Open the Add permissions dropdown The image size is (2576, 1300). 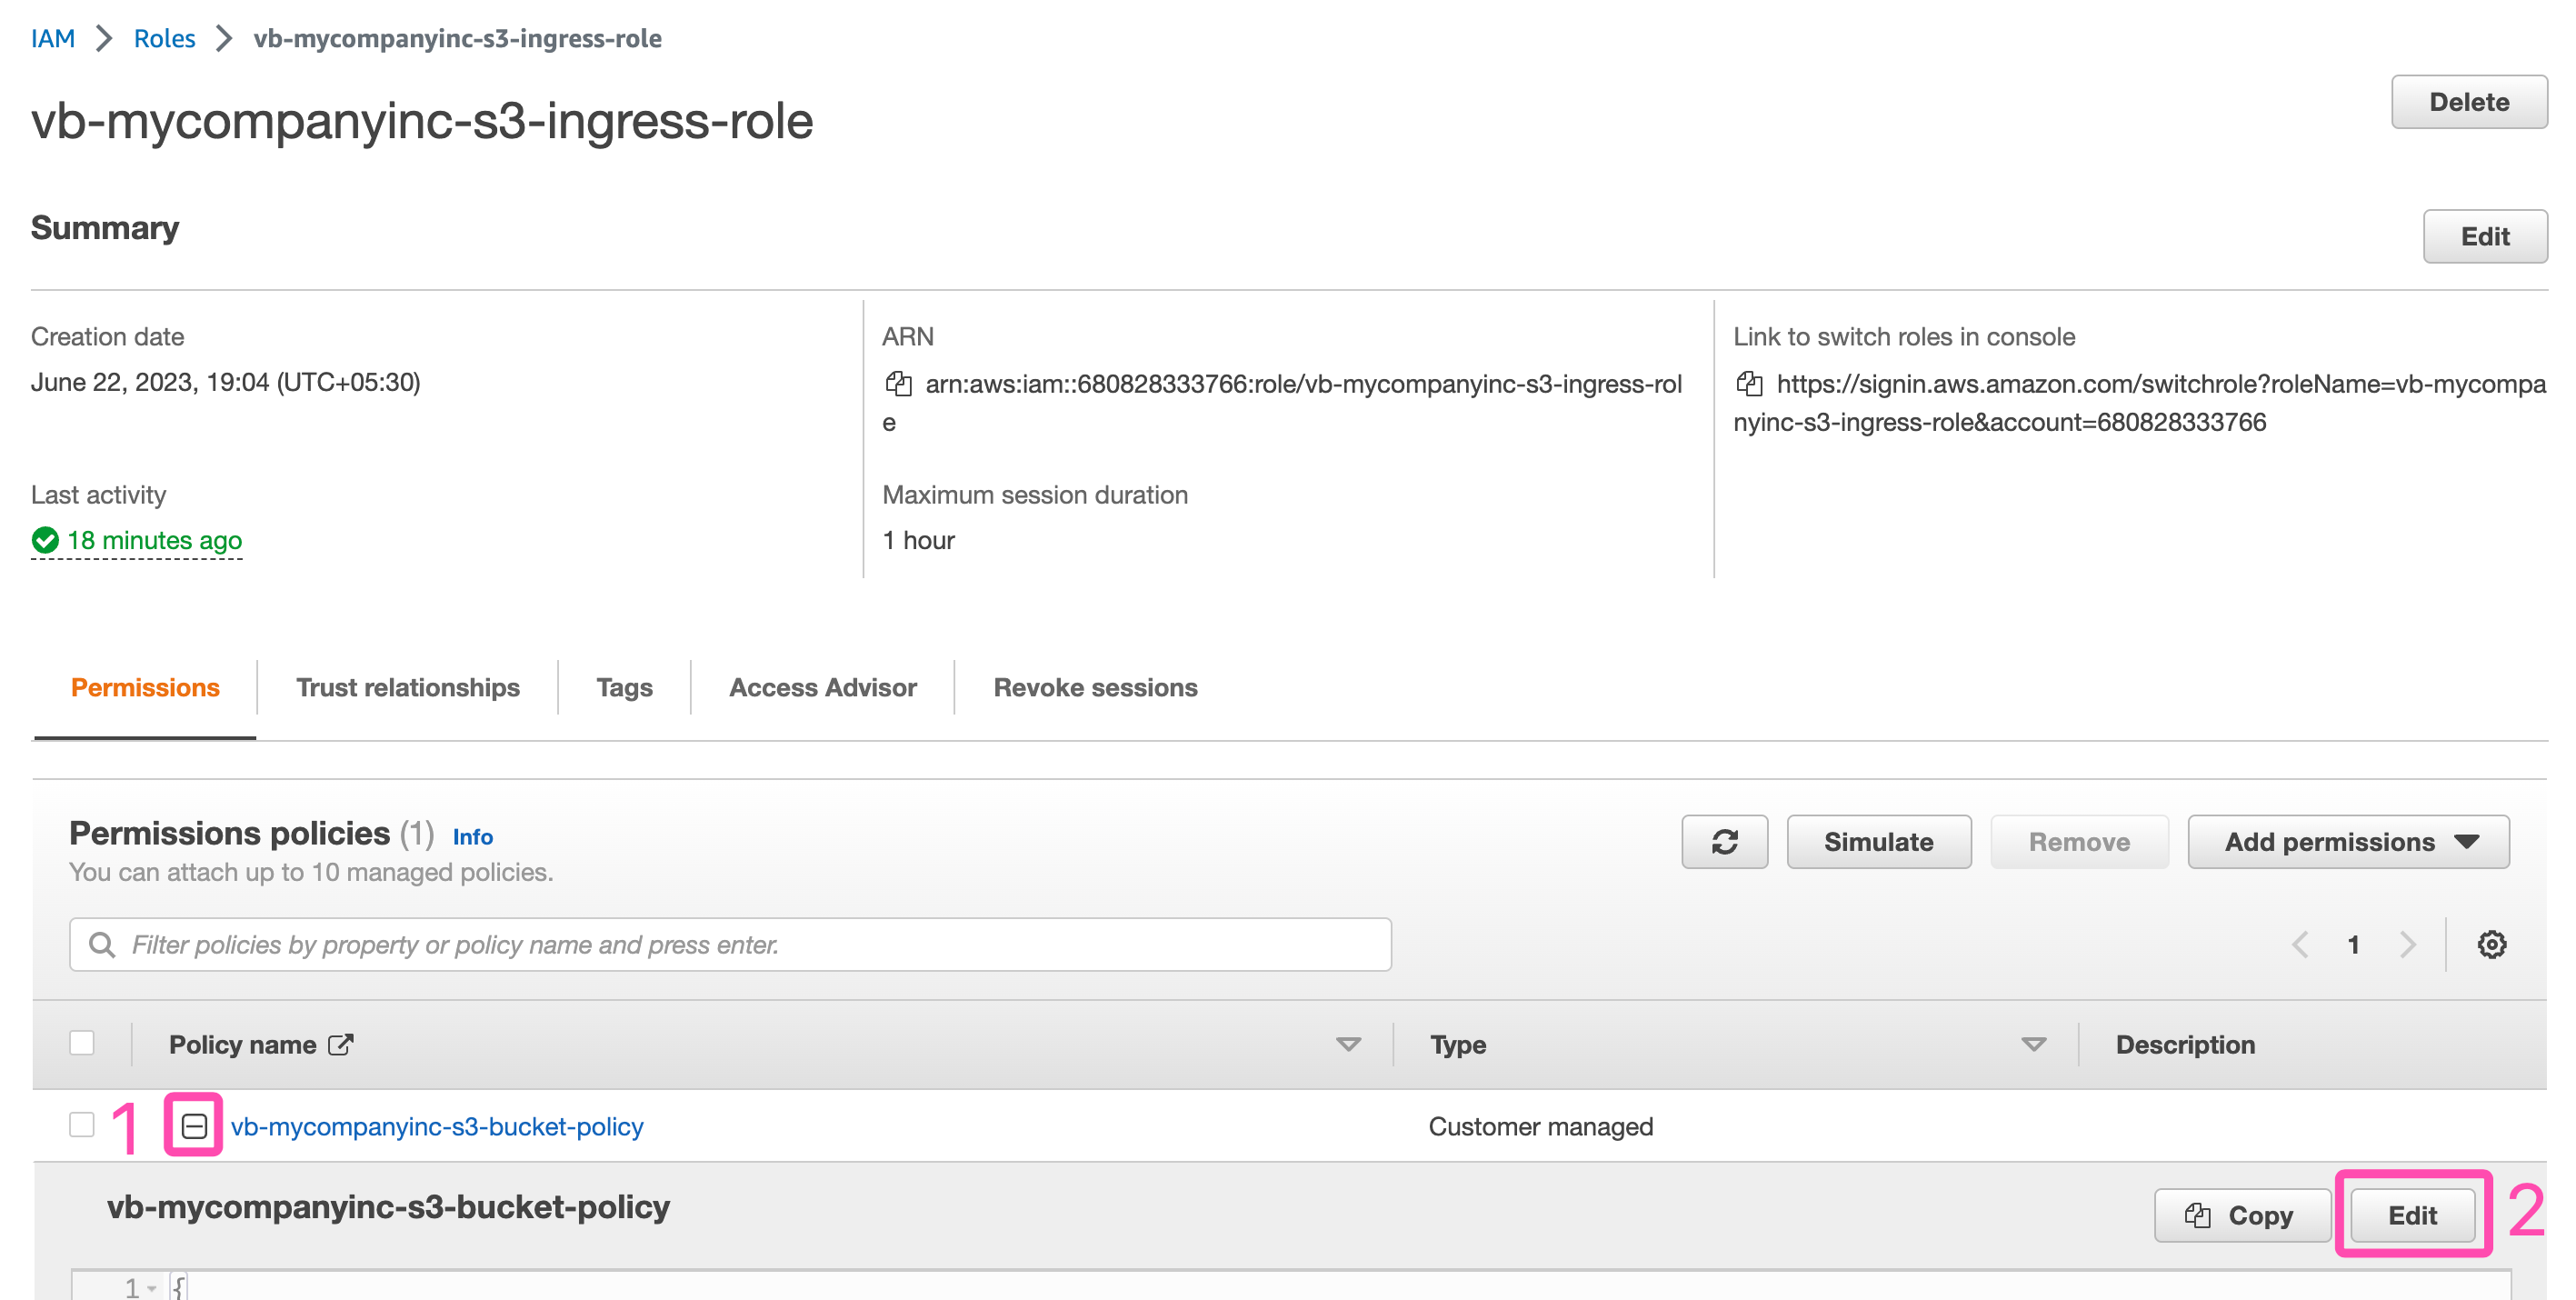[2348, 842]
